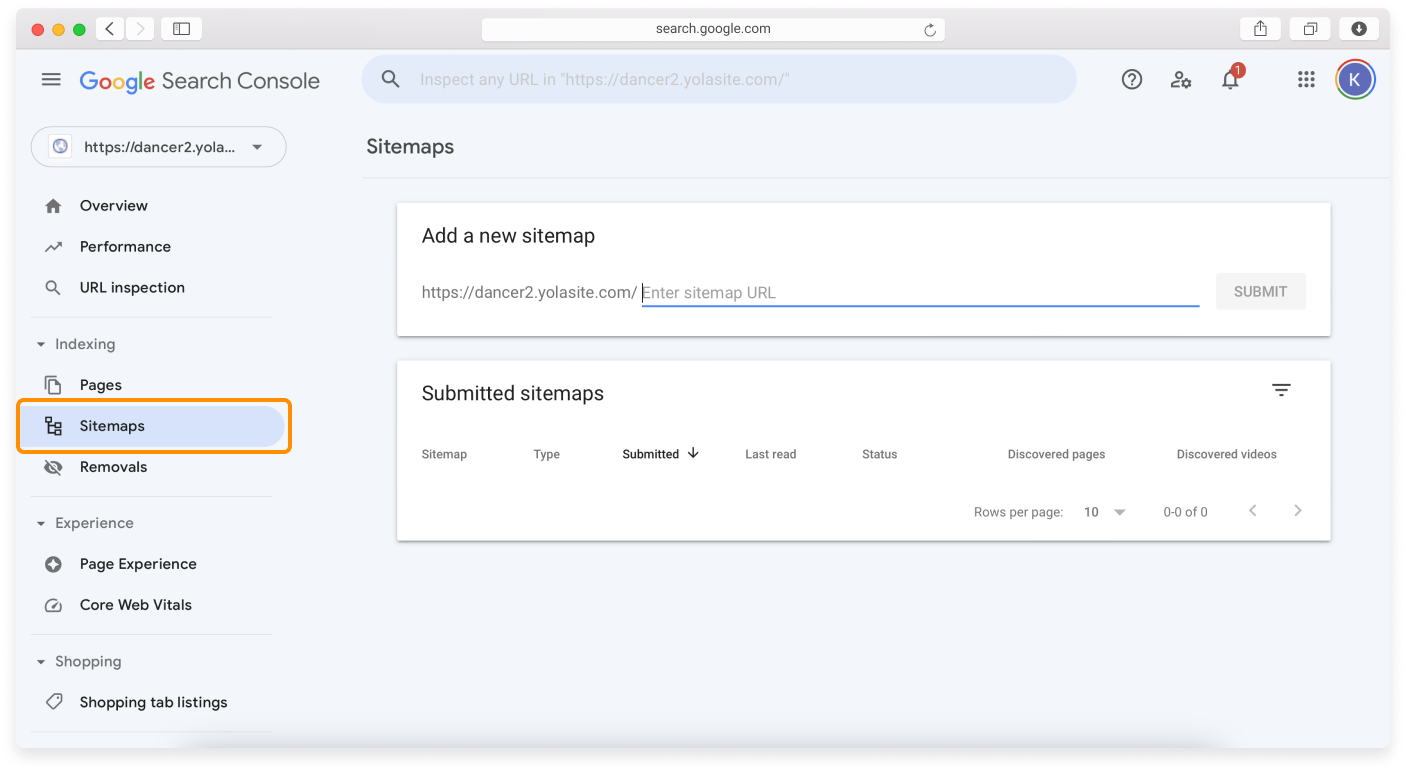This screenshot has width=1406, height=772.
Task: Select the Removals sidebar item
Action: point(113,466)
